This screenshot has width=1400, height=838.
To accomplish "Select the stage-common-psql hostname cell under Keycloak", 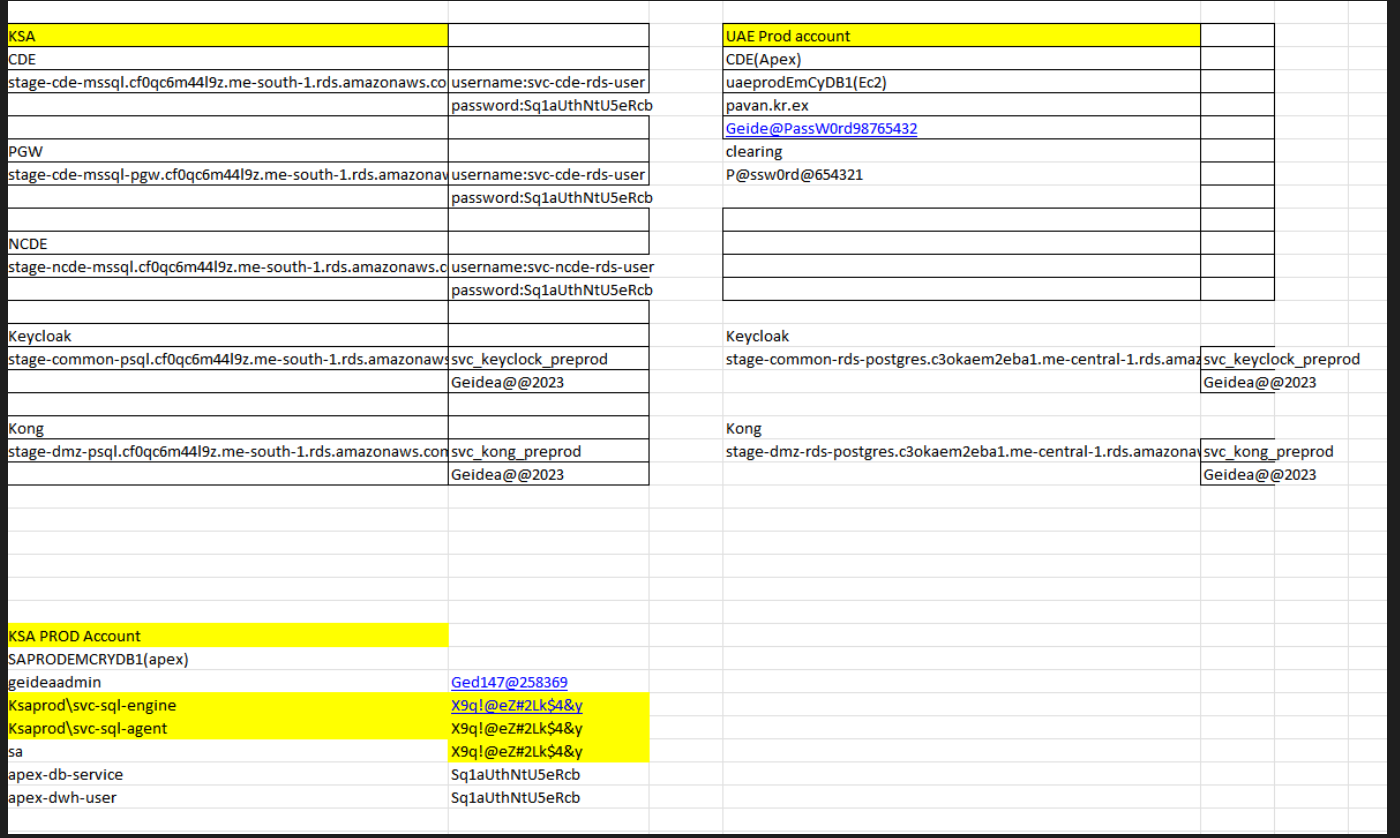I will (x=228, y=359).
